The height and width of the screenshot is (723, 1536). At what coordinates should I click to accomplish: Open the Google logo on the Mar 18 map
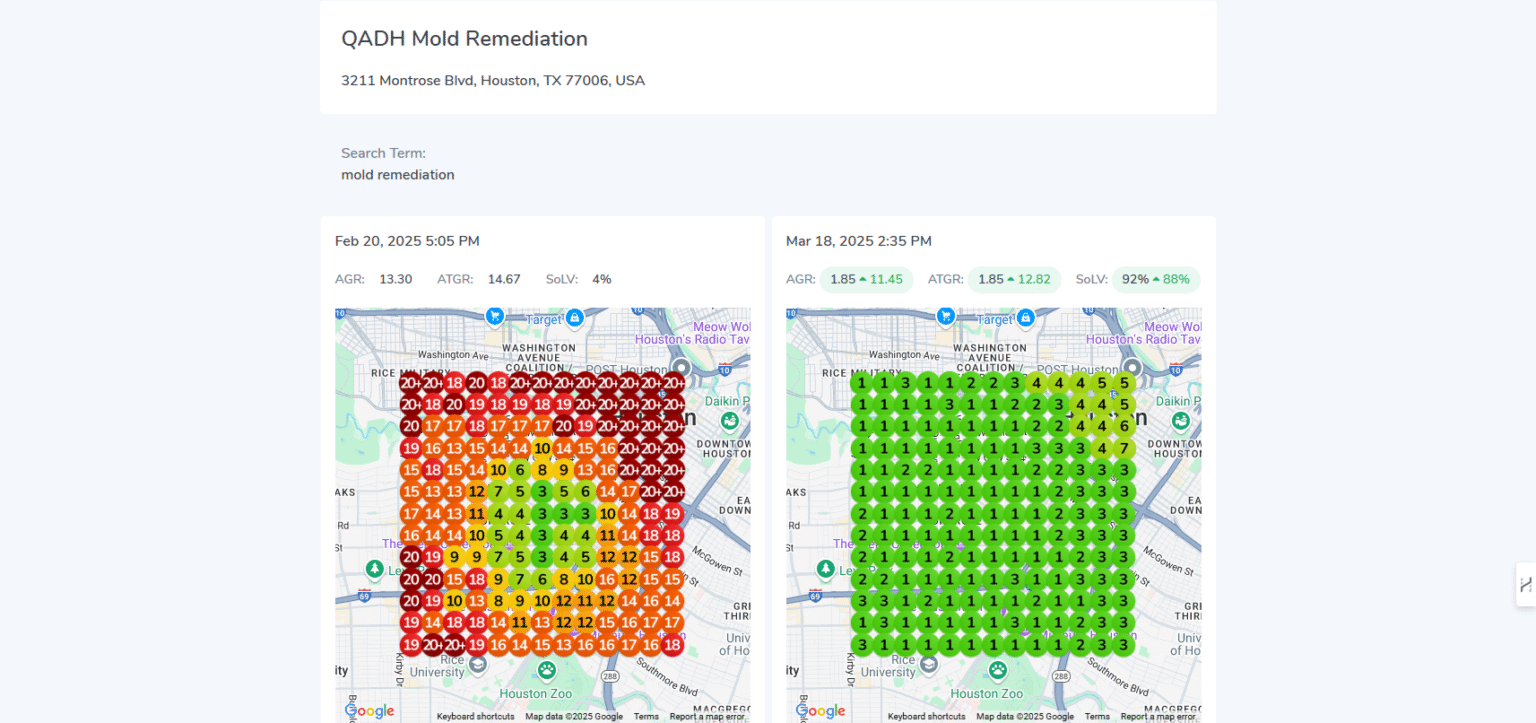click(820, 711)
